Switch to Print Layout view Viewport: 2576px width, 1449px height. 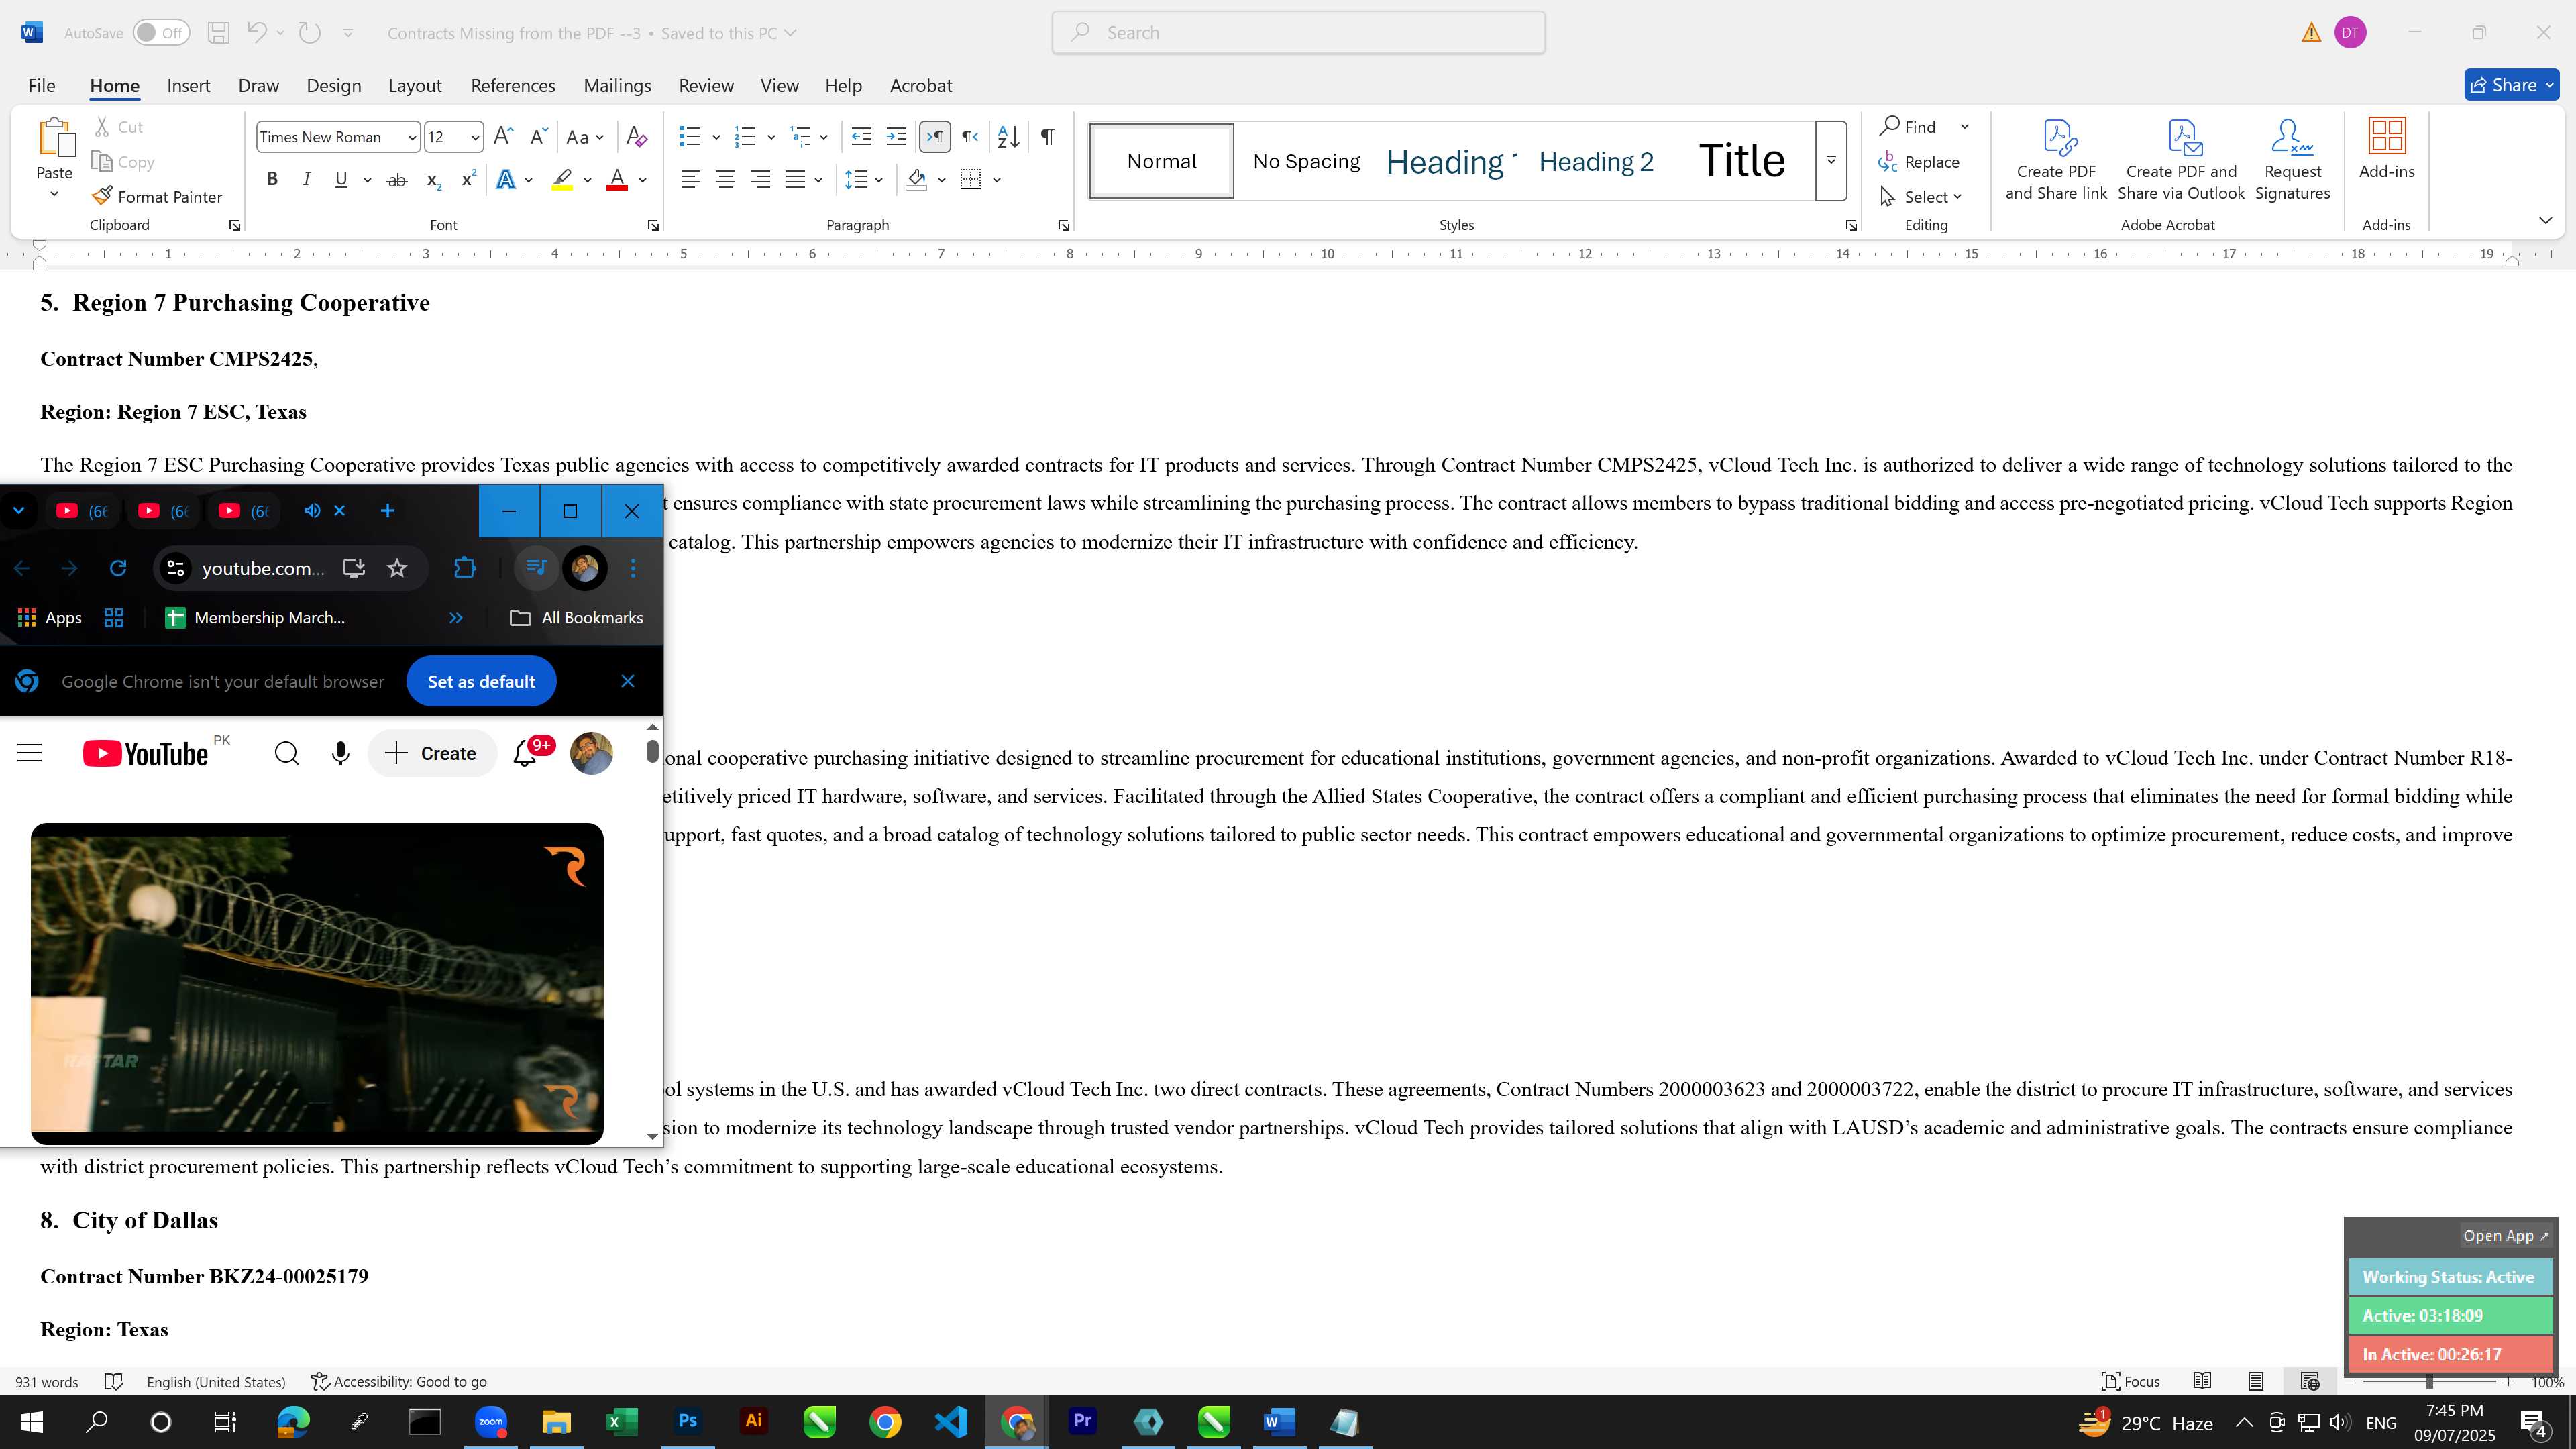pyautogui.click(x=2256, y=1381)
